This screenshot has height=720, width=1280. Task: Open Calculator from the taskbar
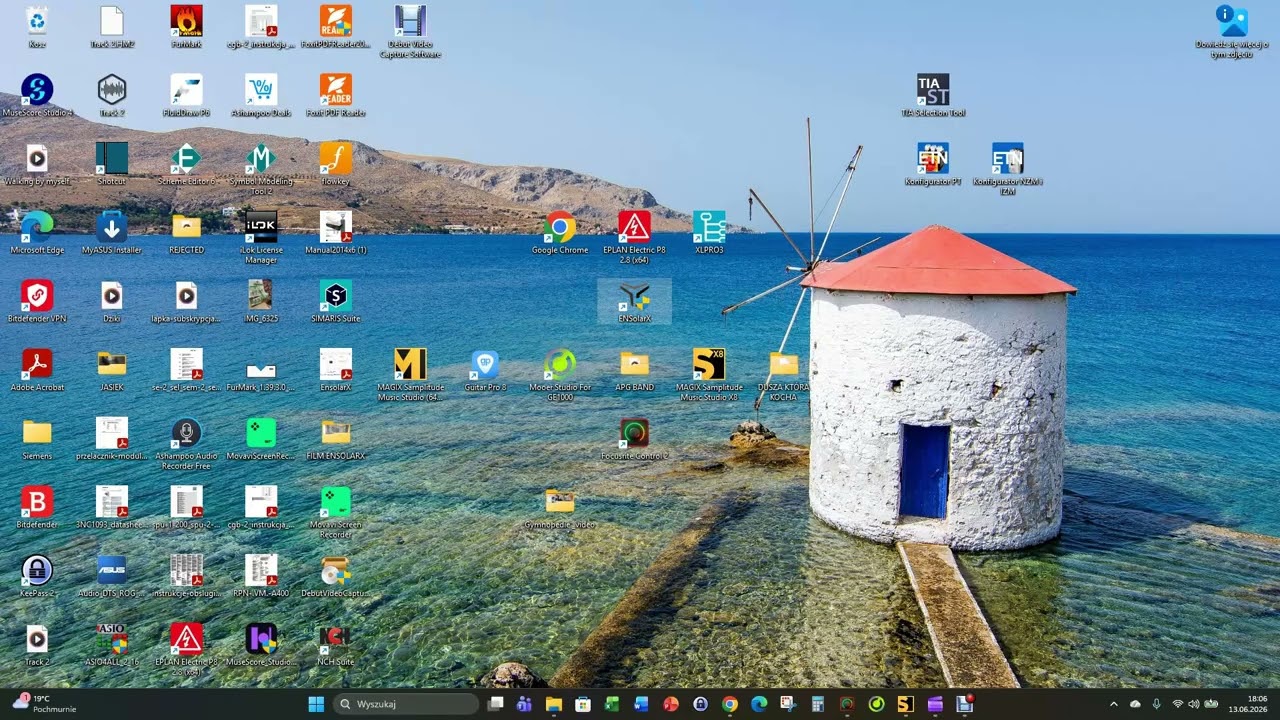817,704
